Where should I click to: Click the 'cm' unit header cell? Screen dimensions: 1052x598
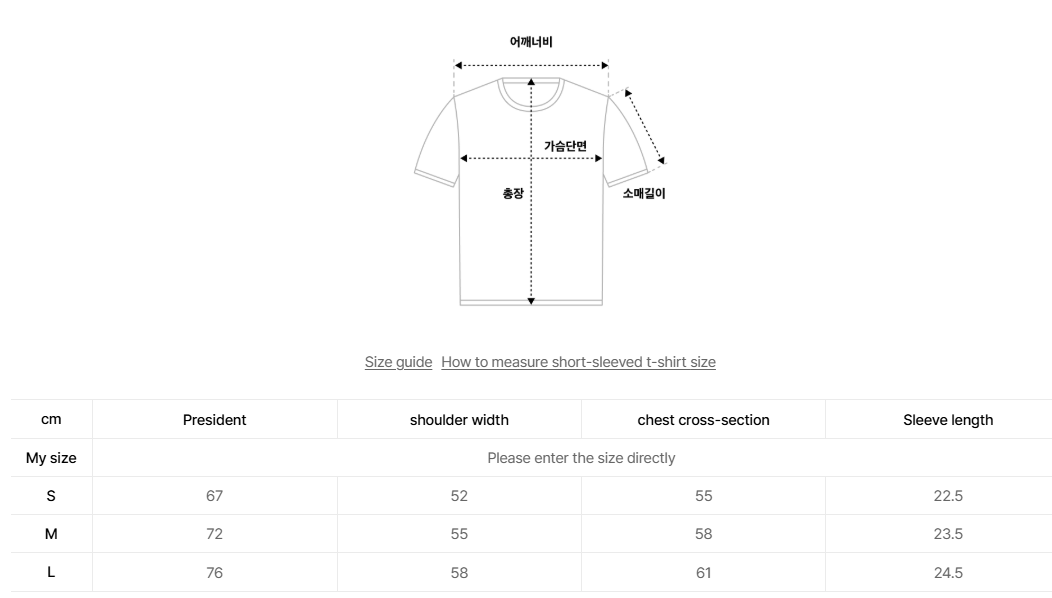tap(51, 420)
